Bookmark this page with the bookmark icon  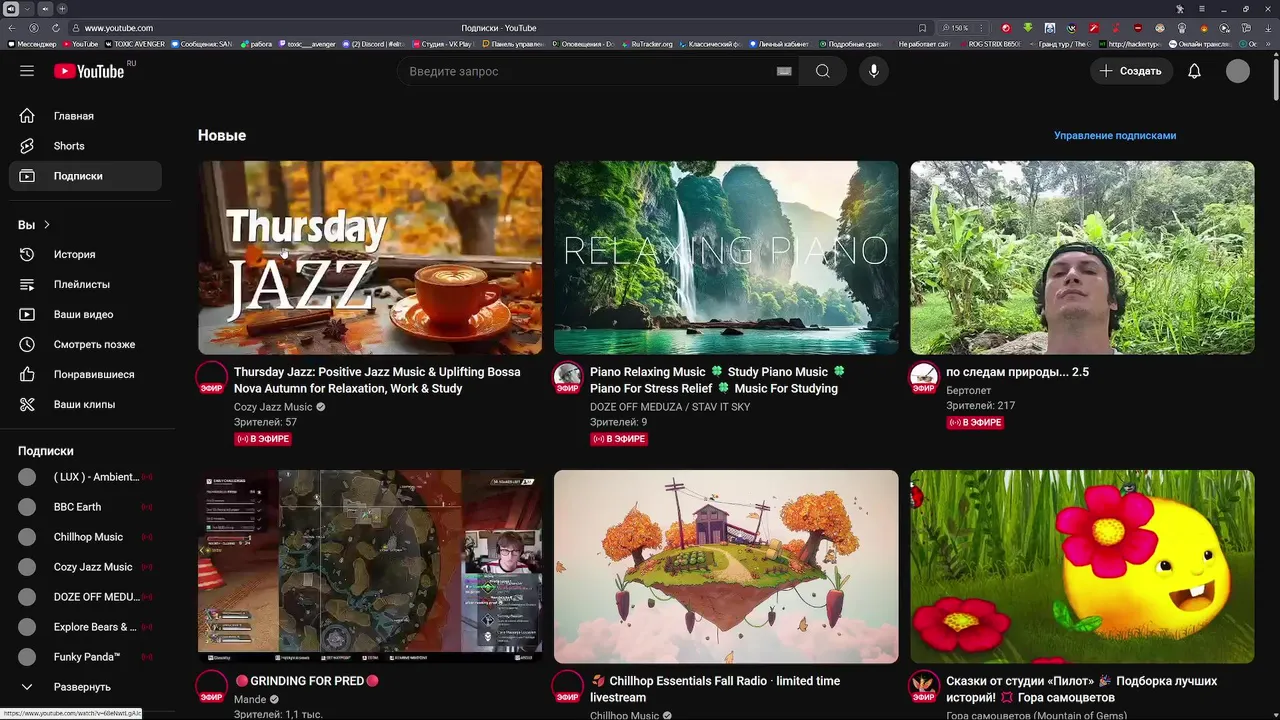(922, 28)
